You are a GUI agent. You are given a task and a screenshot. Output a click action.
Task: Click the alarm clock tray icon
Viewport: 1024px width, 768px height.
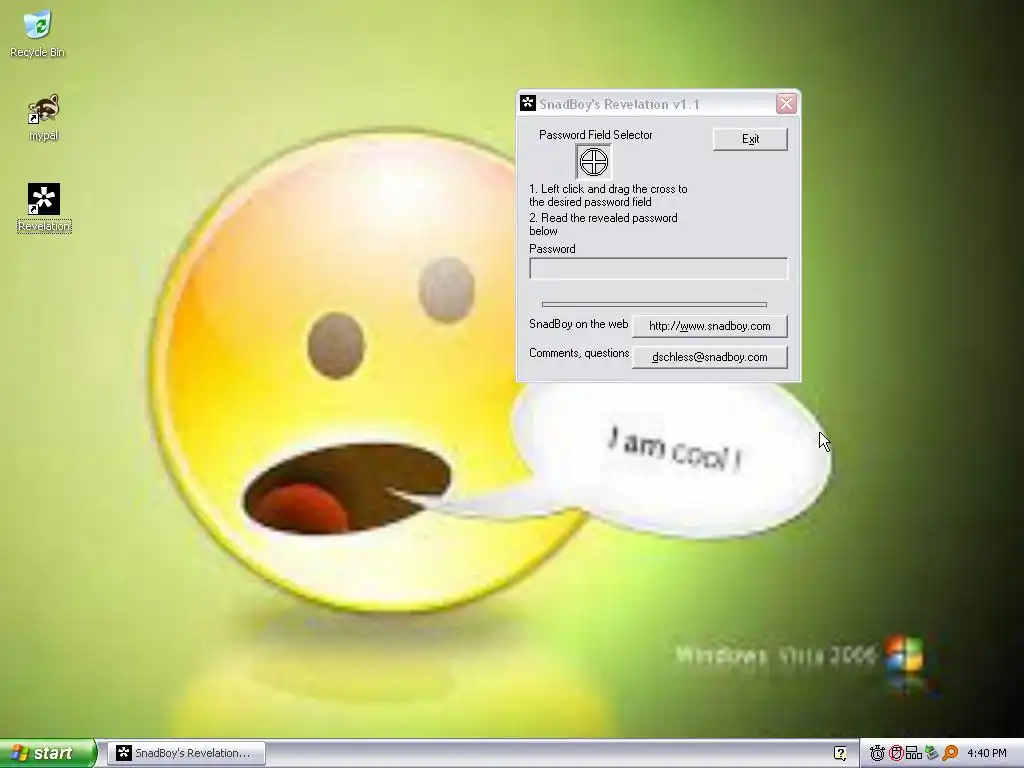click(x=877, y=753)
